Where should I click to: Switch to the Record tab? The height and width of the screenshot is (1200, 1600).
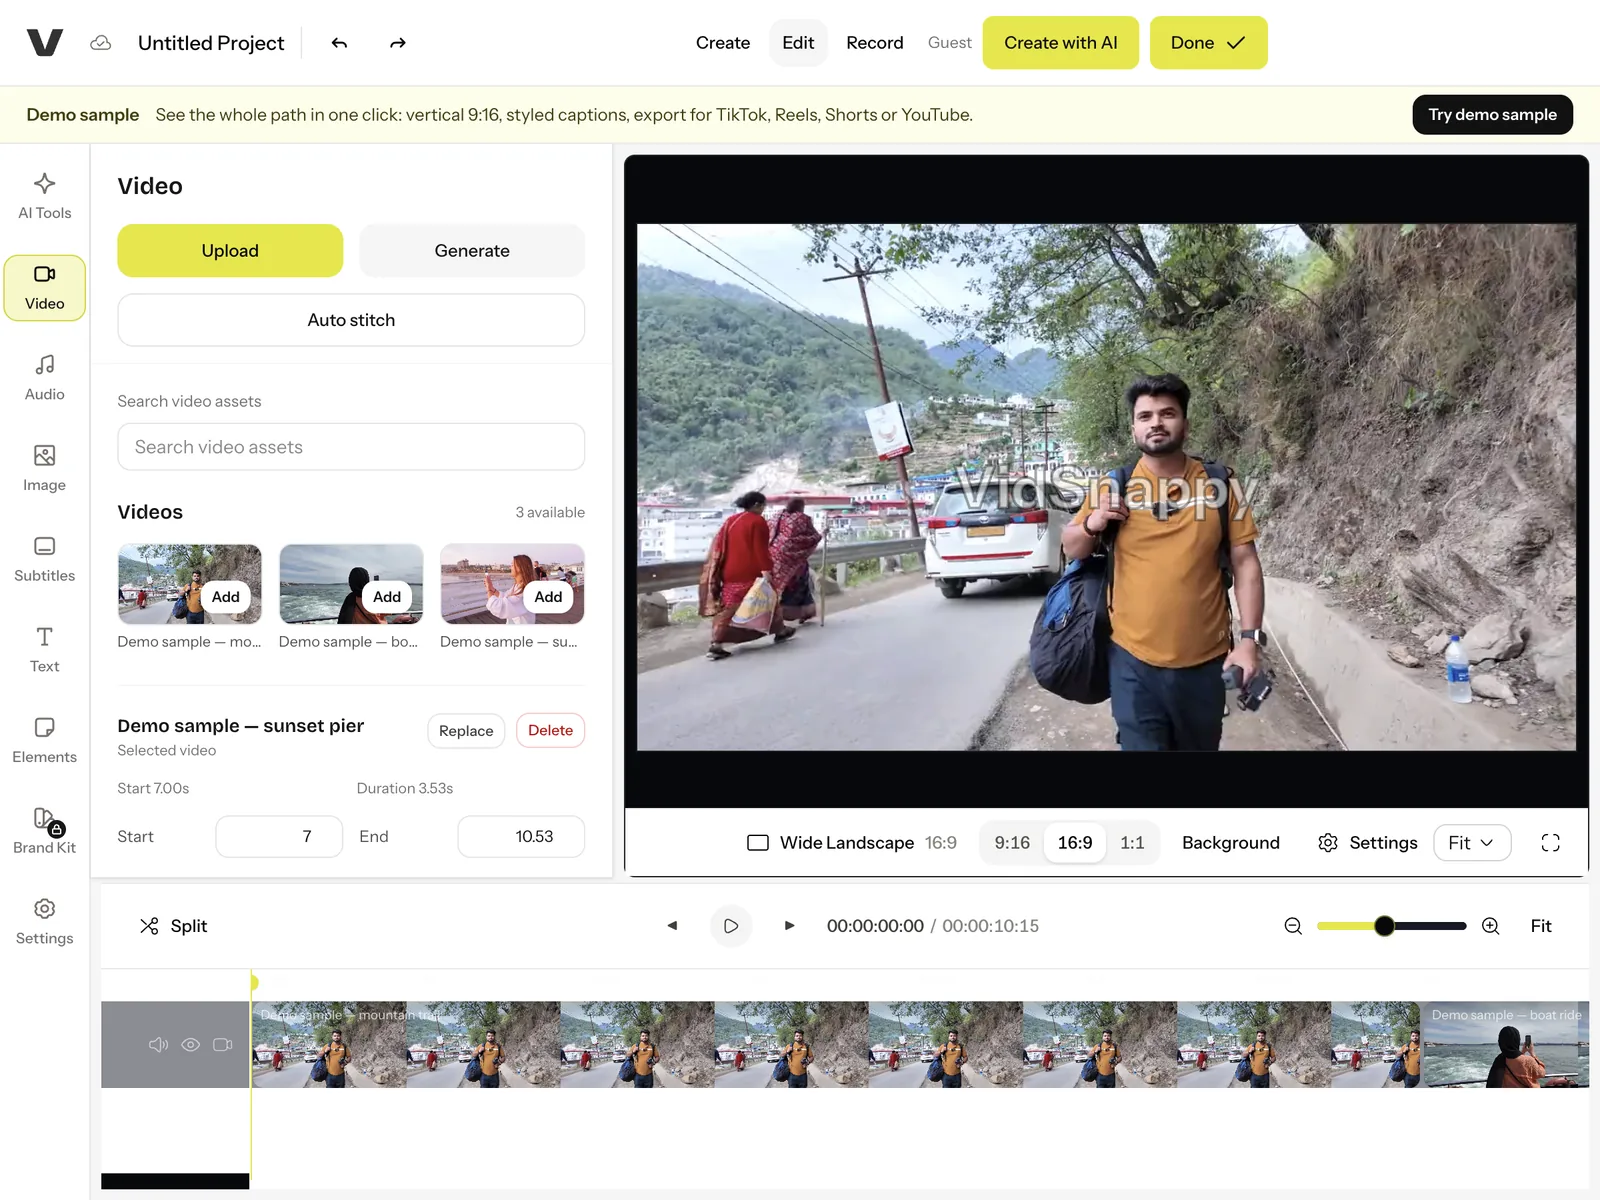875,43
